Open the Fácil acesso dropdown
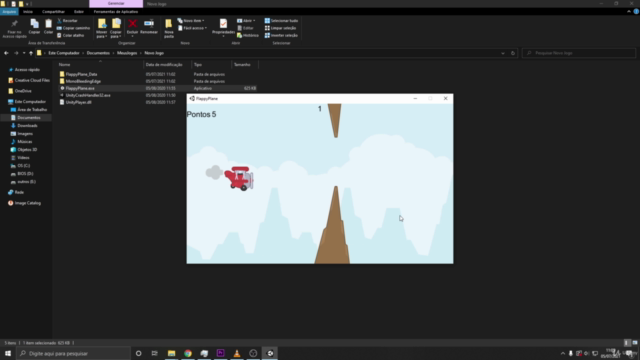The image size is (640, 360). [193, 28]
